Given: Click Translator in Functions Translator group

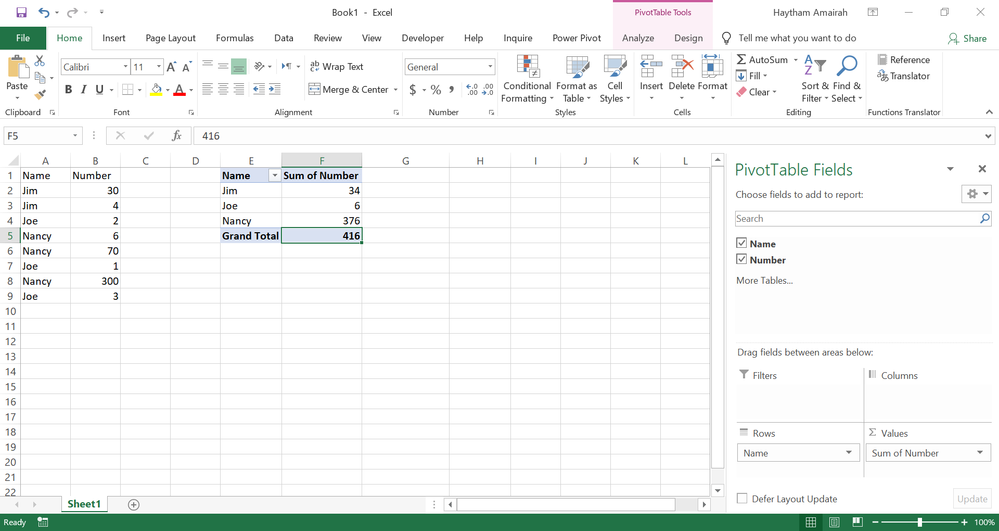Looking at the screenshot, I should pos(903,76).
